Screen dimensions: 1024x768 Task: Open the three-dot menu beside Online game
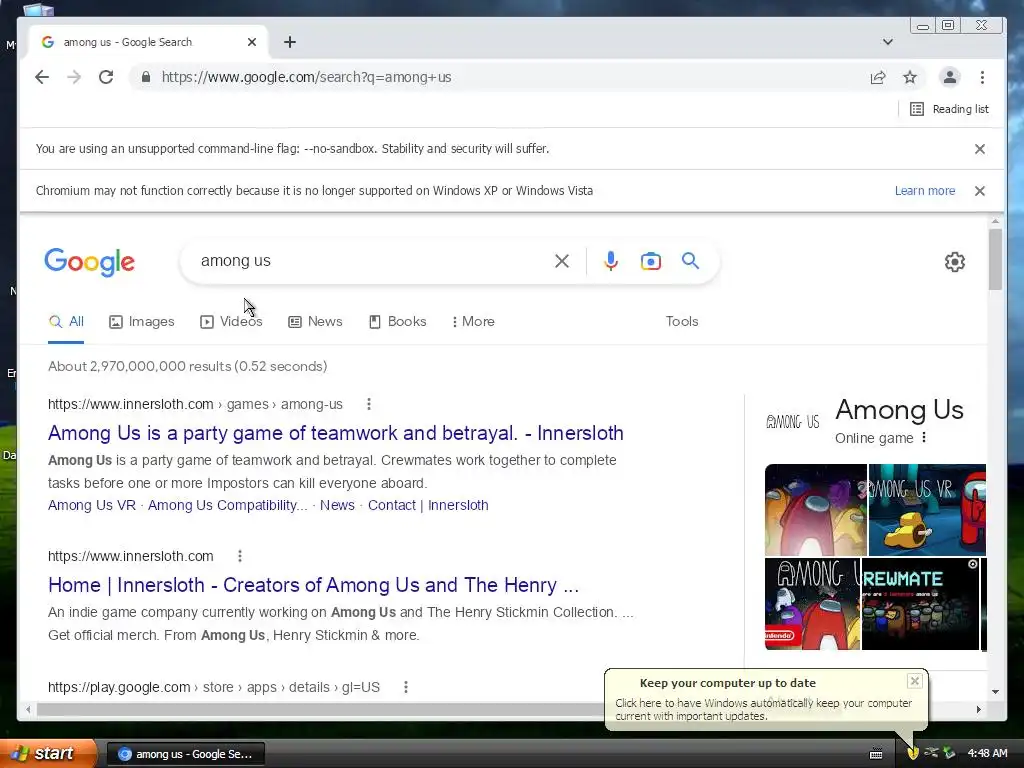pyautogui.click(x=923, y=438)
